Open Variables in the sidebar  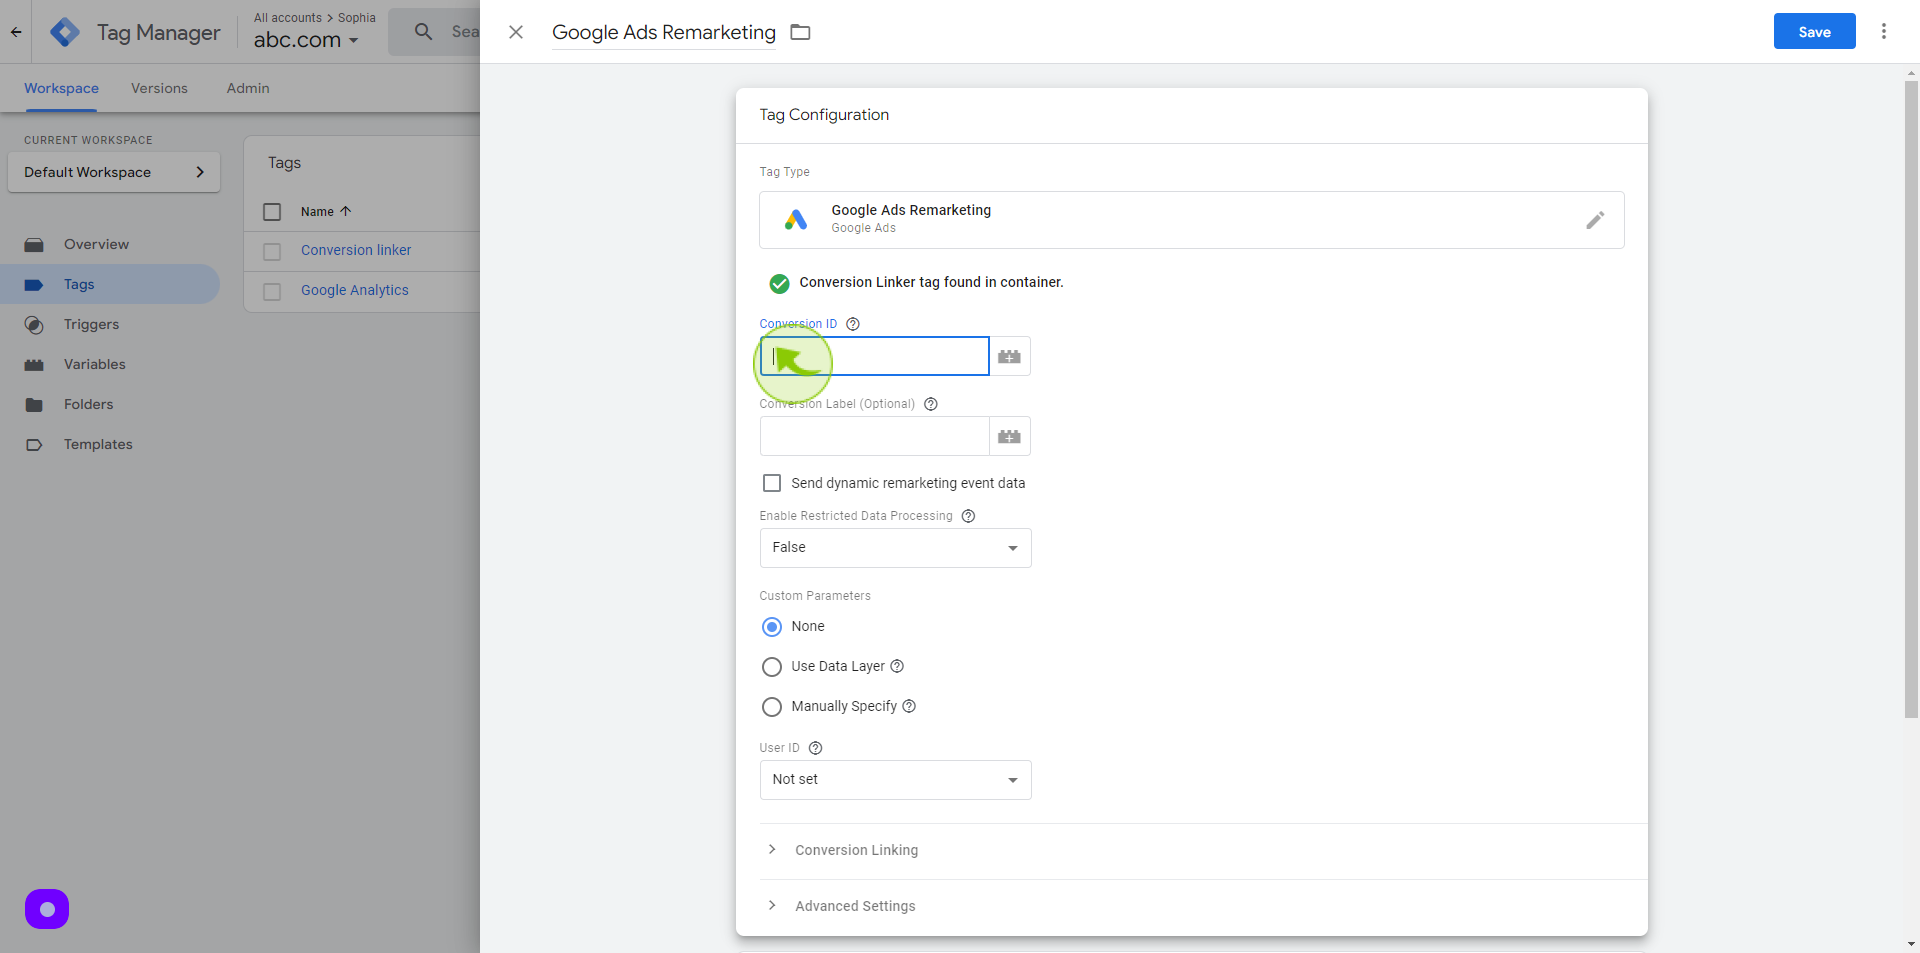click(95, 364)
